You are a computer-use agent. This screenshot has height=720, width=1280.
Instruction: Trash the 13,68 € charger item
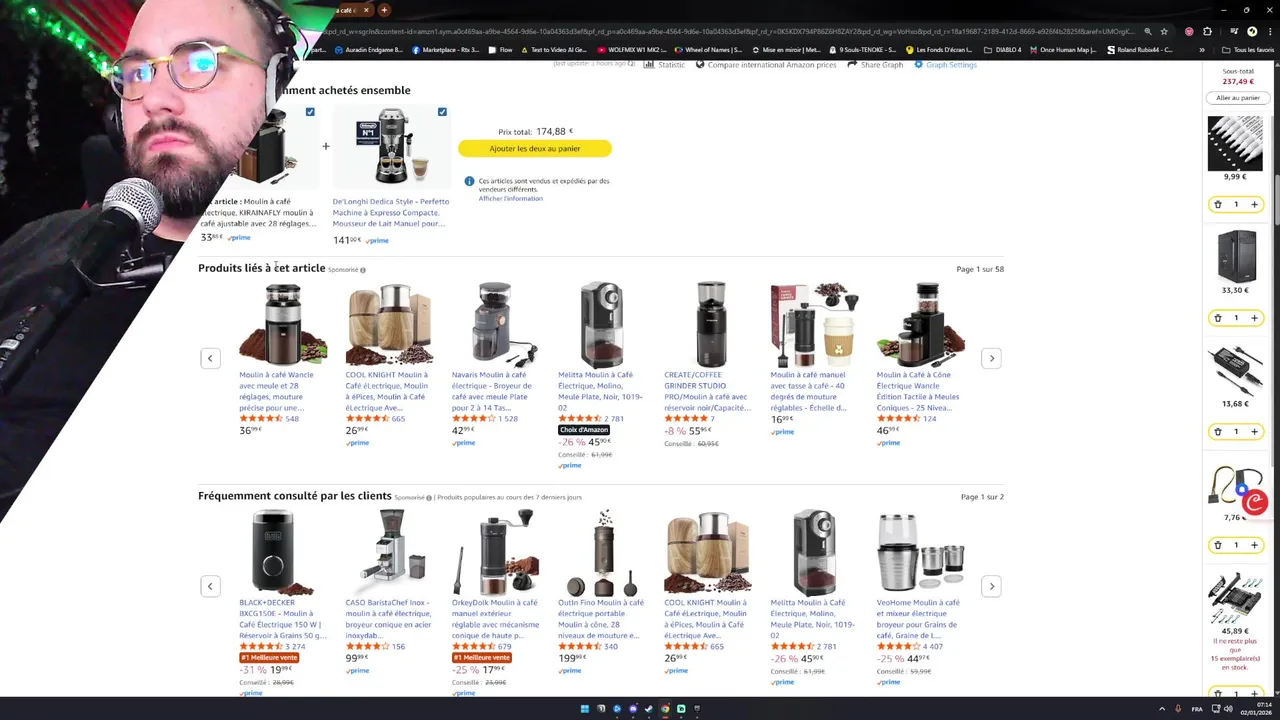click(x=1217, y=432)
